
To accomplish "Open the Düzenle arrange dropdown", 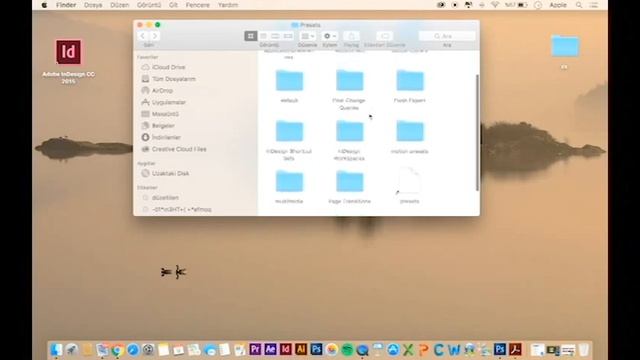I will click(307, 36).
